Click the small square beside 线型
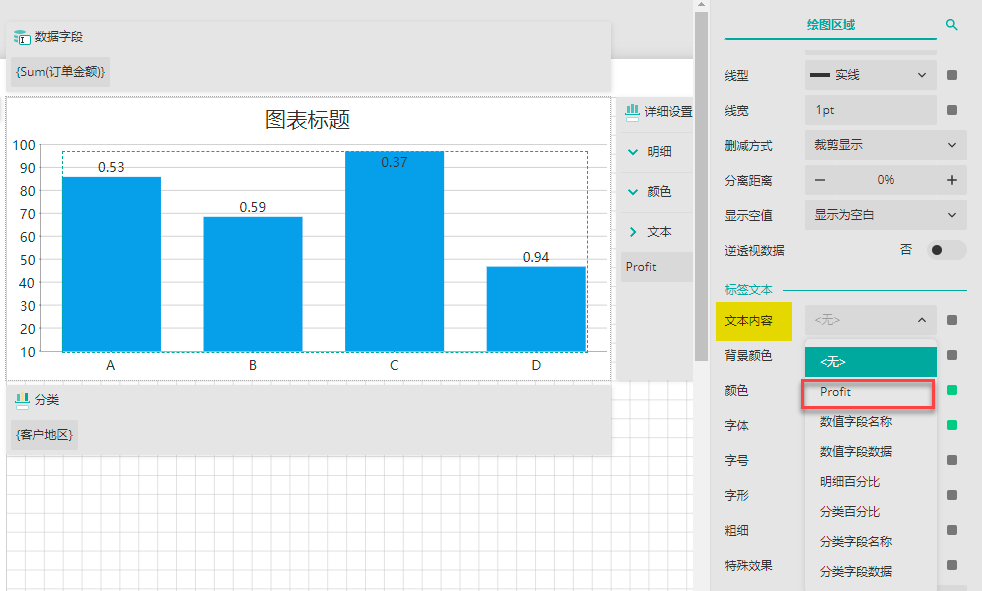This screenshot has height=591, width=982. tap(952, 75)
